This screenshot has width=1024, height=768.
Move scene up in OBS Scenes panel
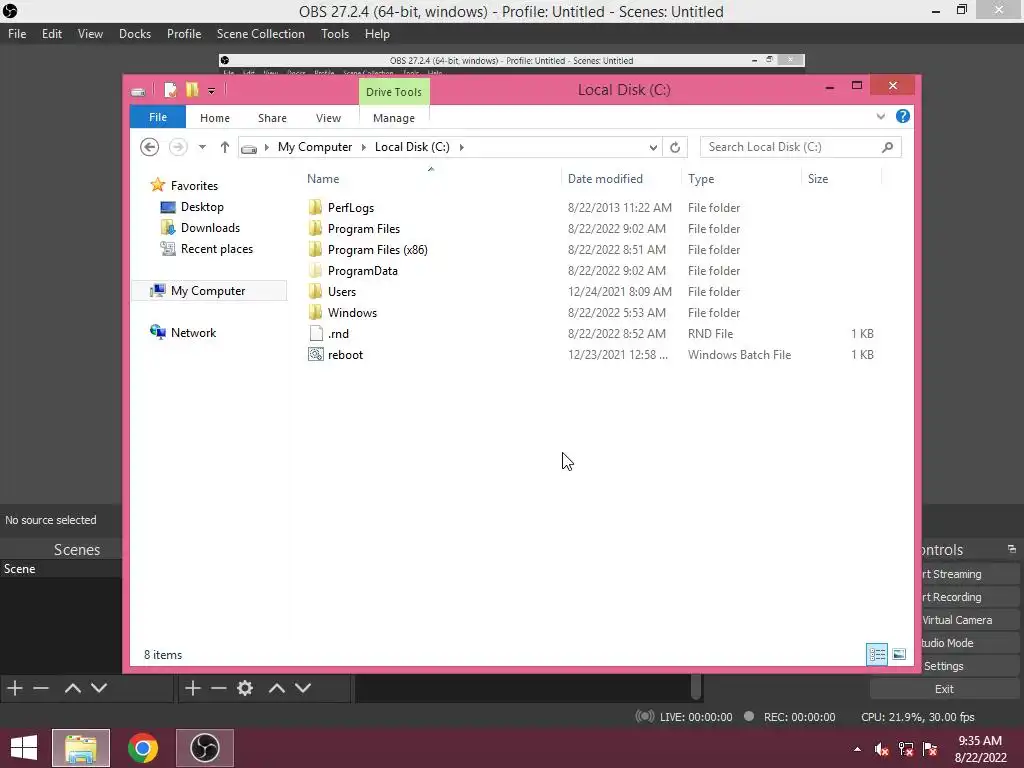point(72,688)
